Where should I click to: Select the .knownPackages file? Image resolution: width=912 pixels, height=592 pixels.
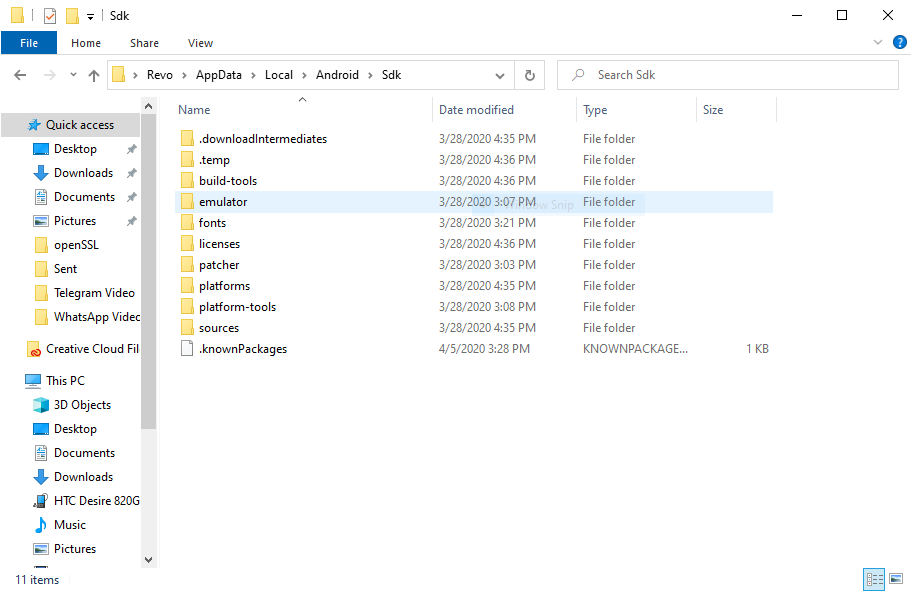(x=245, y=348)
